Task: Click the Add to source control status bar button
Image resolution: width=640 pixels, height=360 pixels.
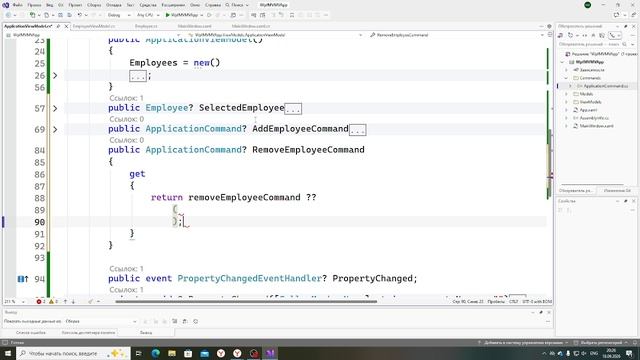Action: click(x=523, y=343)
